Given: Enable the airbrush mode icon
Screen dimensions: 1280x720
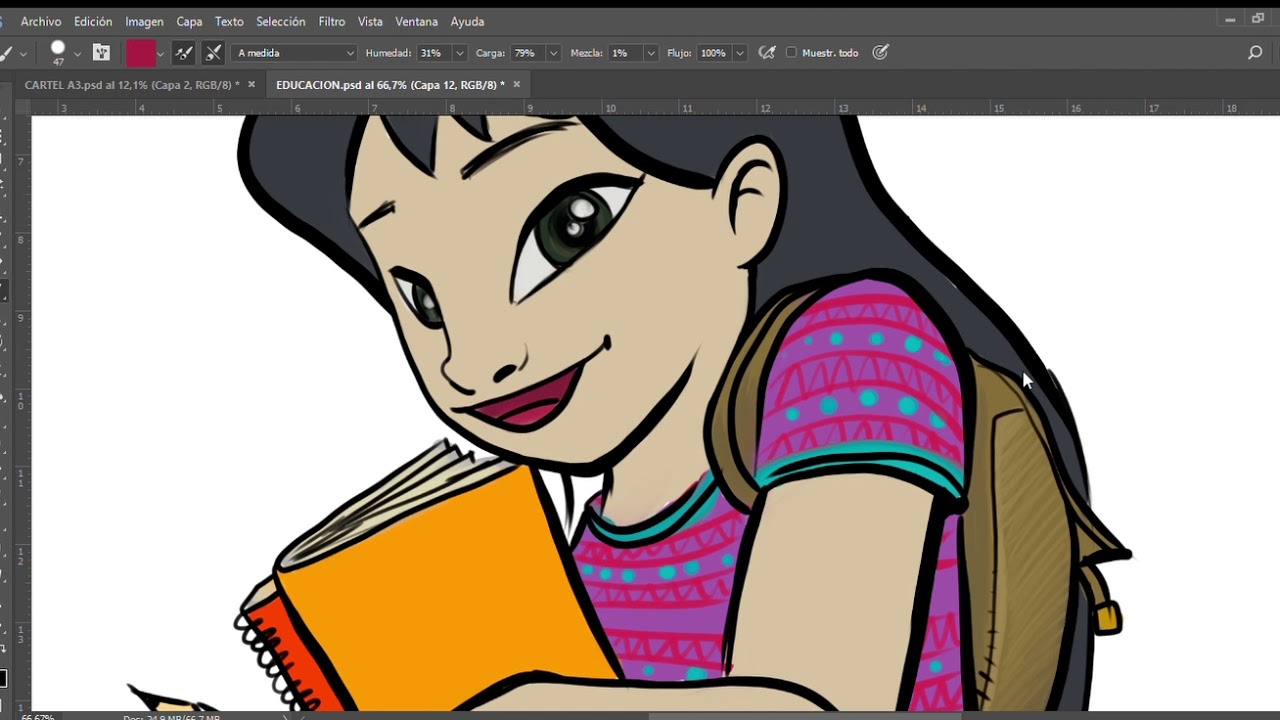Looking at the screenshot, I should click(767, 53).
